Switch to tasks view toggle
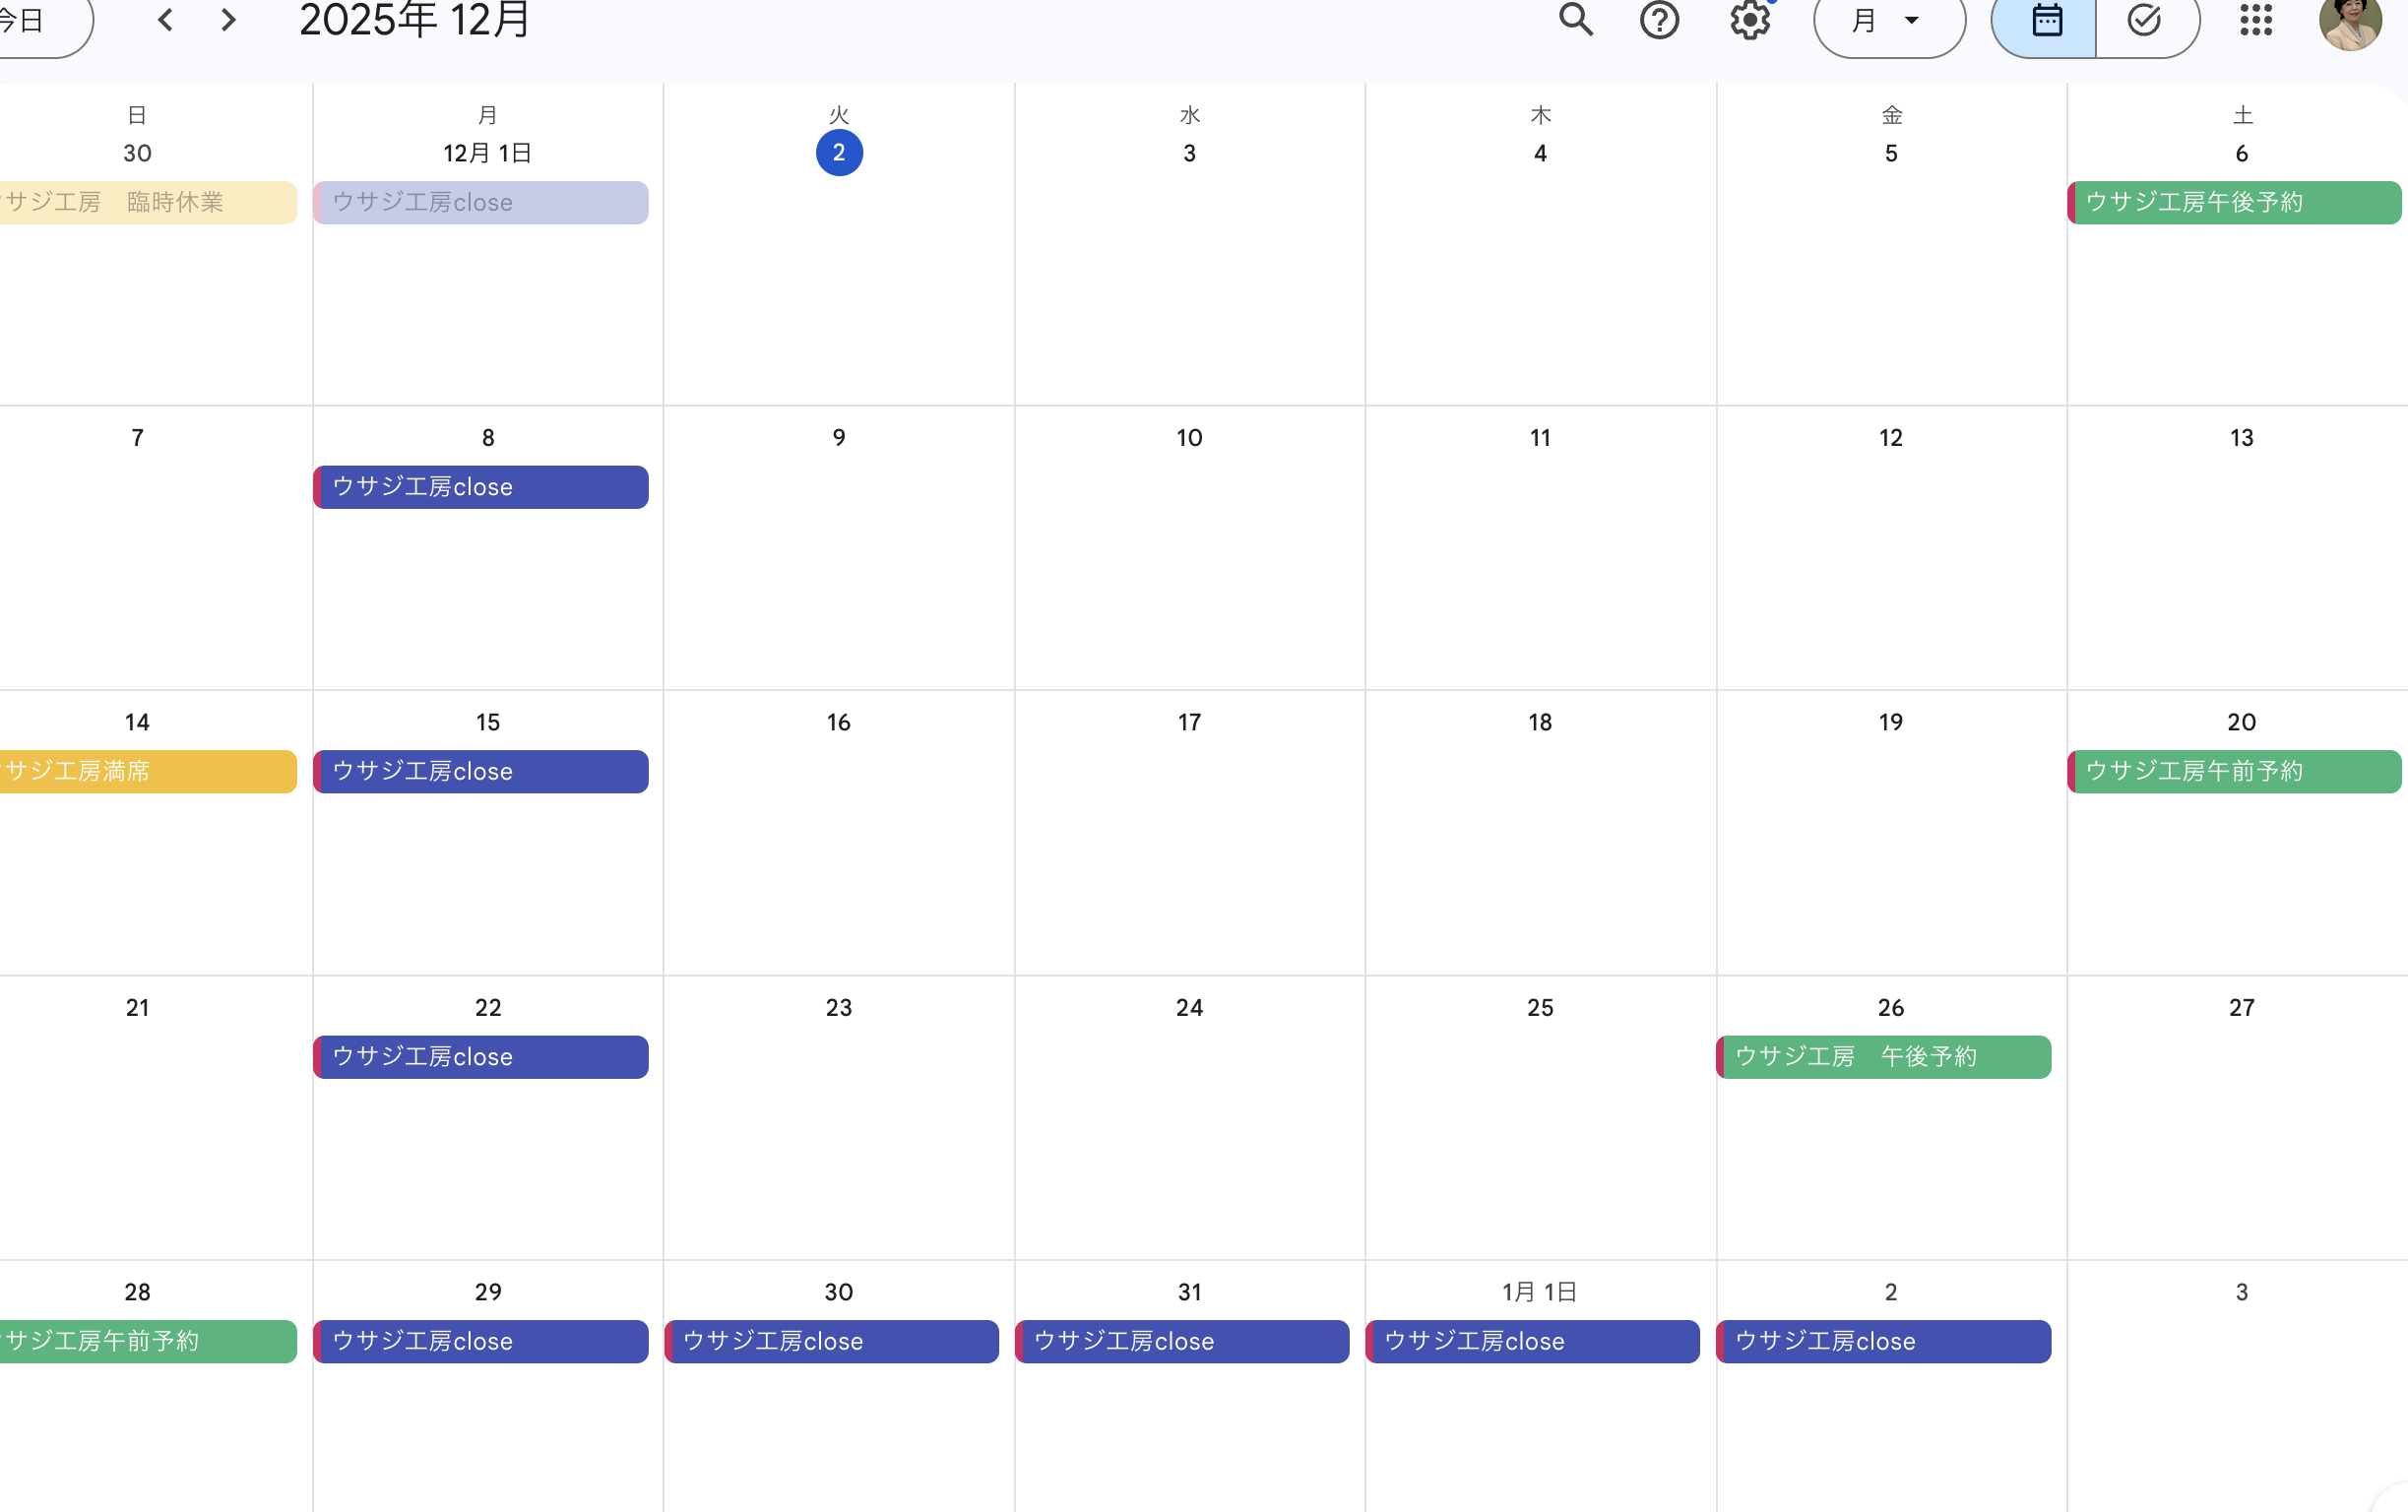 [2144, 20]
